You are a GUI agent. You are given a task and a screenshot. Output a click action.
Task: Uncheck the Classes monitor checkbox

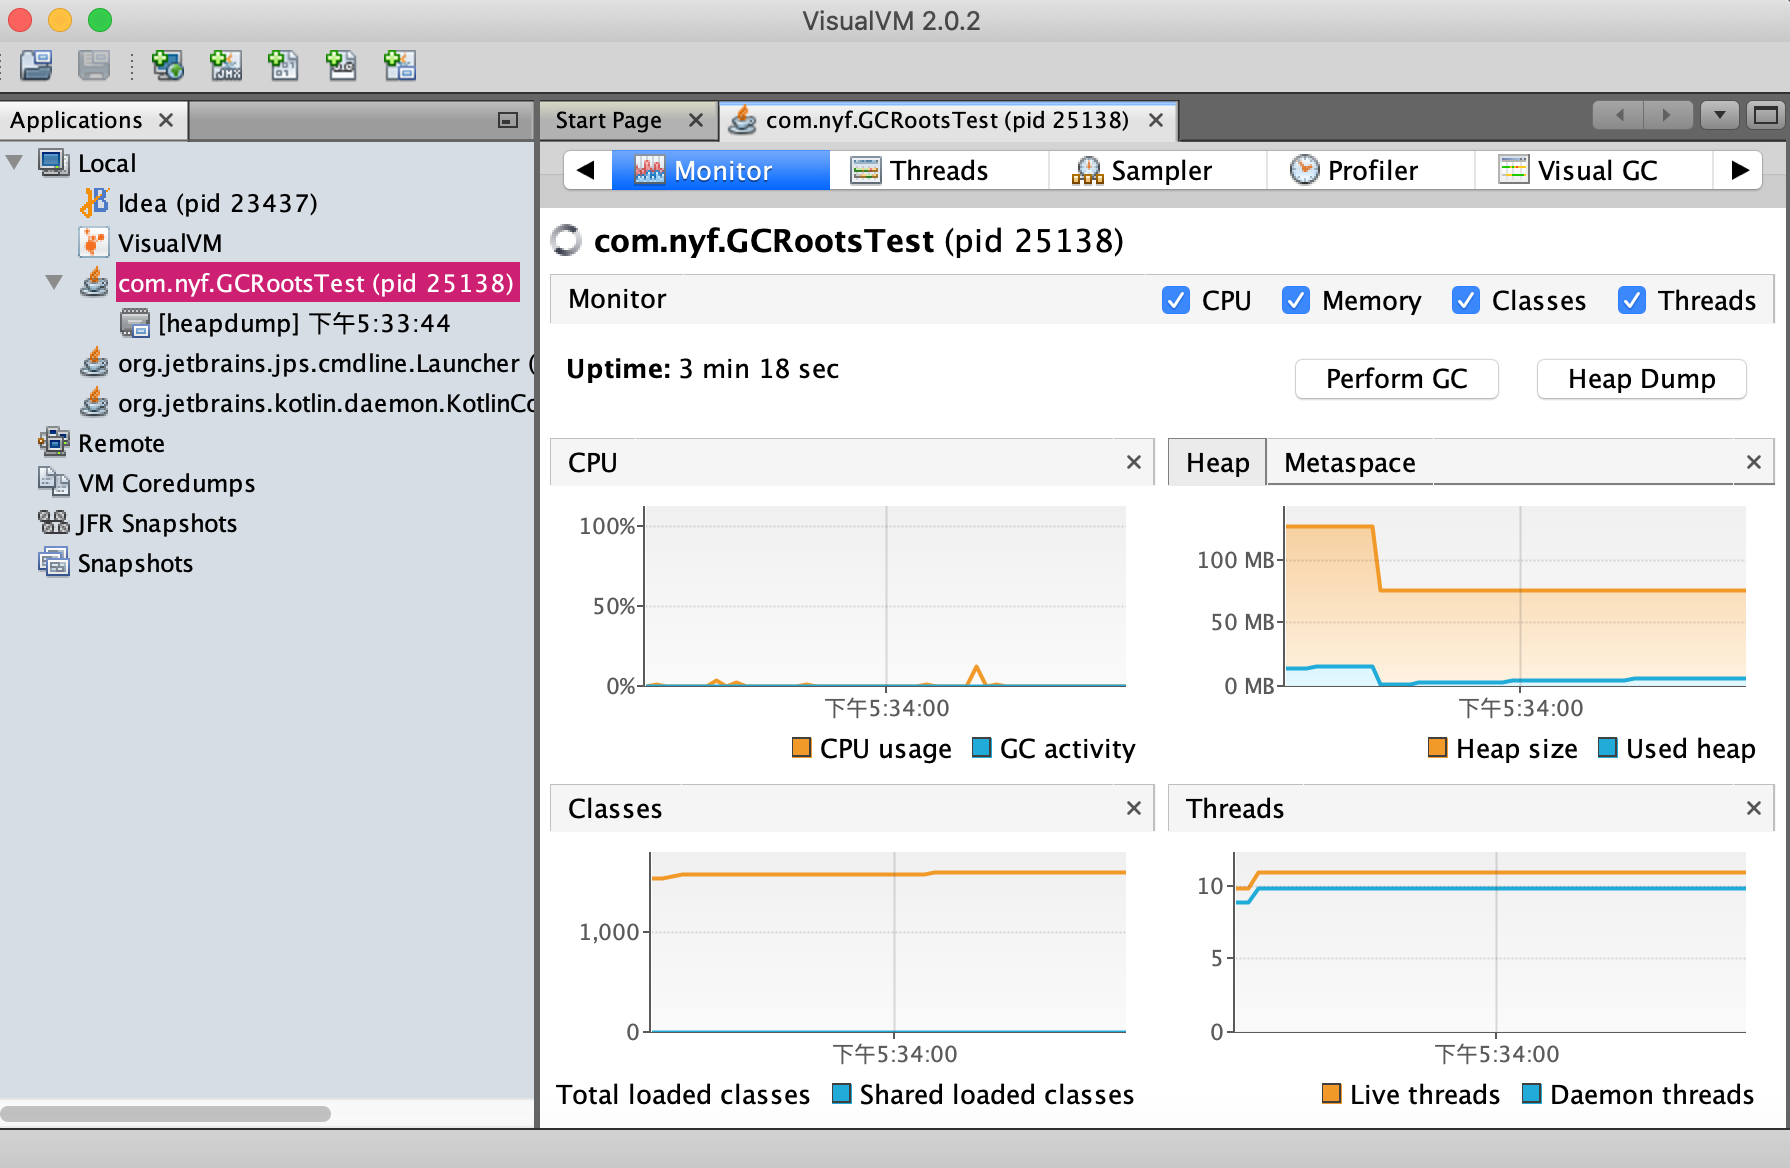[1466, 300]
